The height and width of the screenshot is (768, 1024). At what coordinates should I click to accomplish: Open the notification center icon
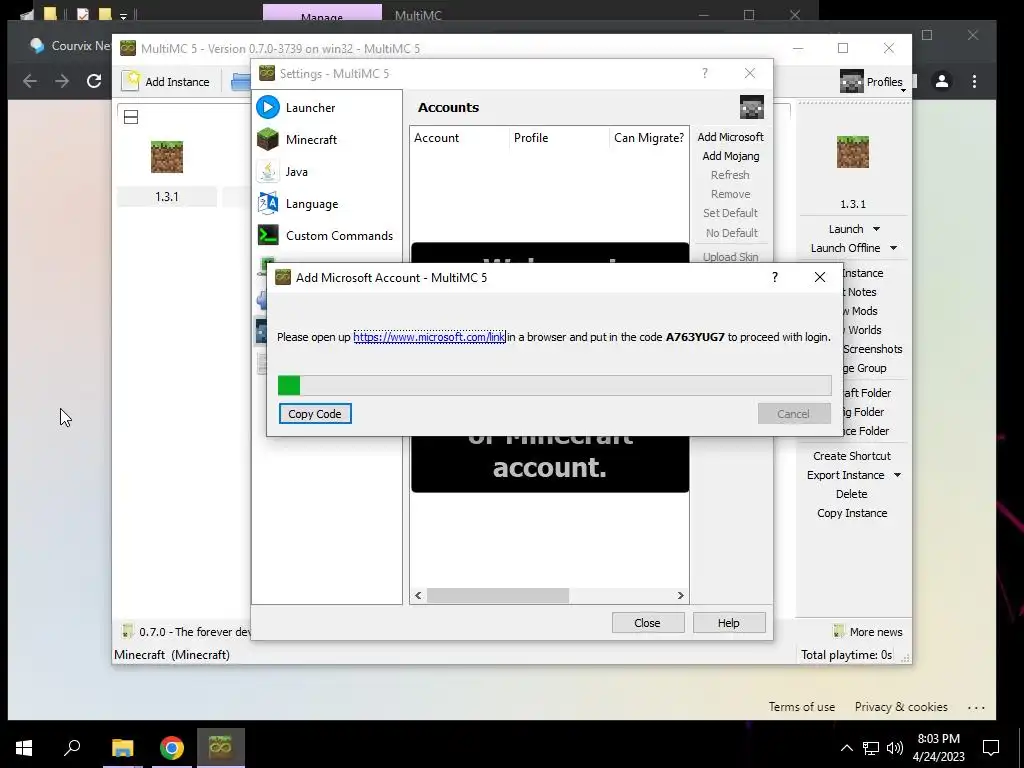point(991,748)
